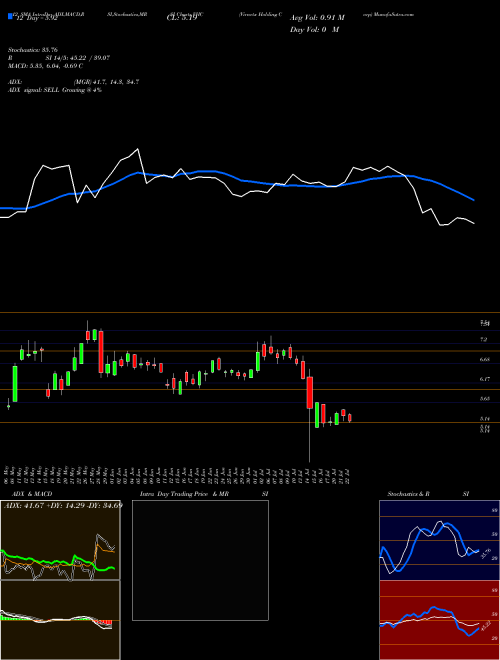Click the red RSI chart thumbnail
Screen dimensions: 500x660
[x=439, y=620]
